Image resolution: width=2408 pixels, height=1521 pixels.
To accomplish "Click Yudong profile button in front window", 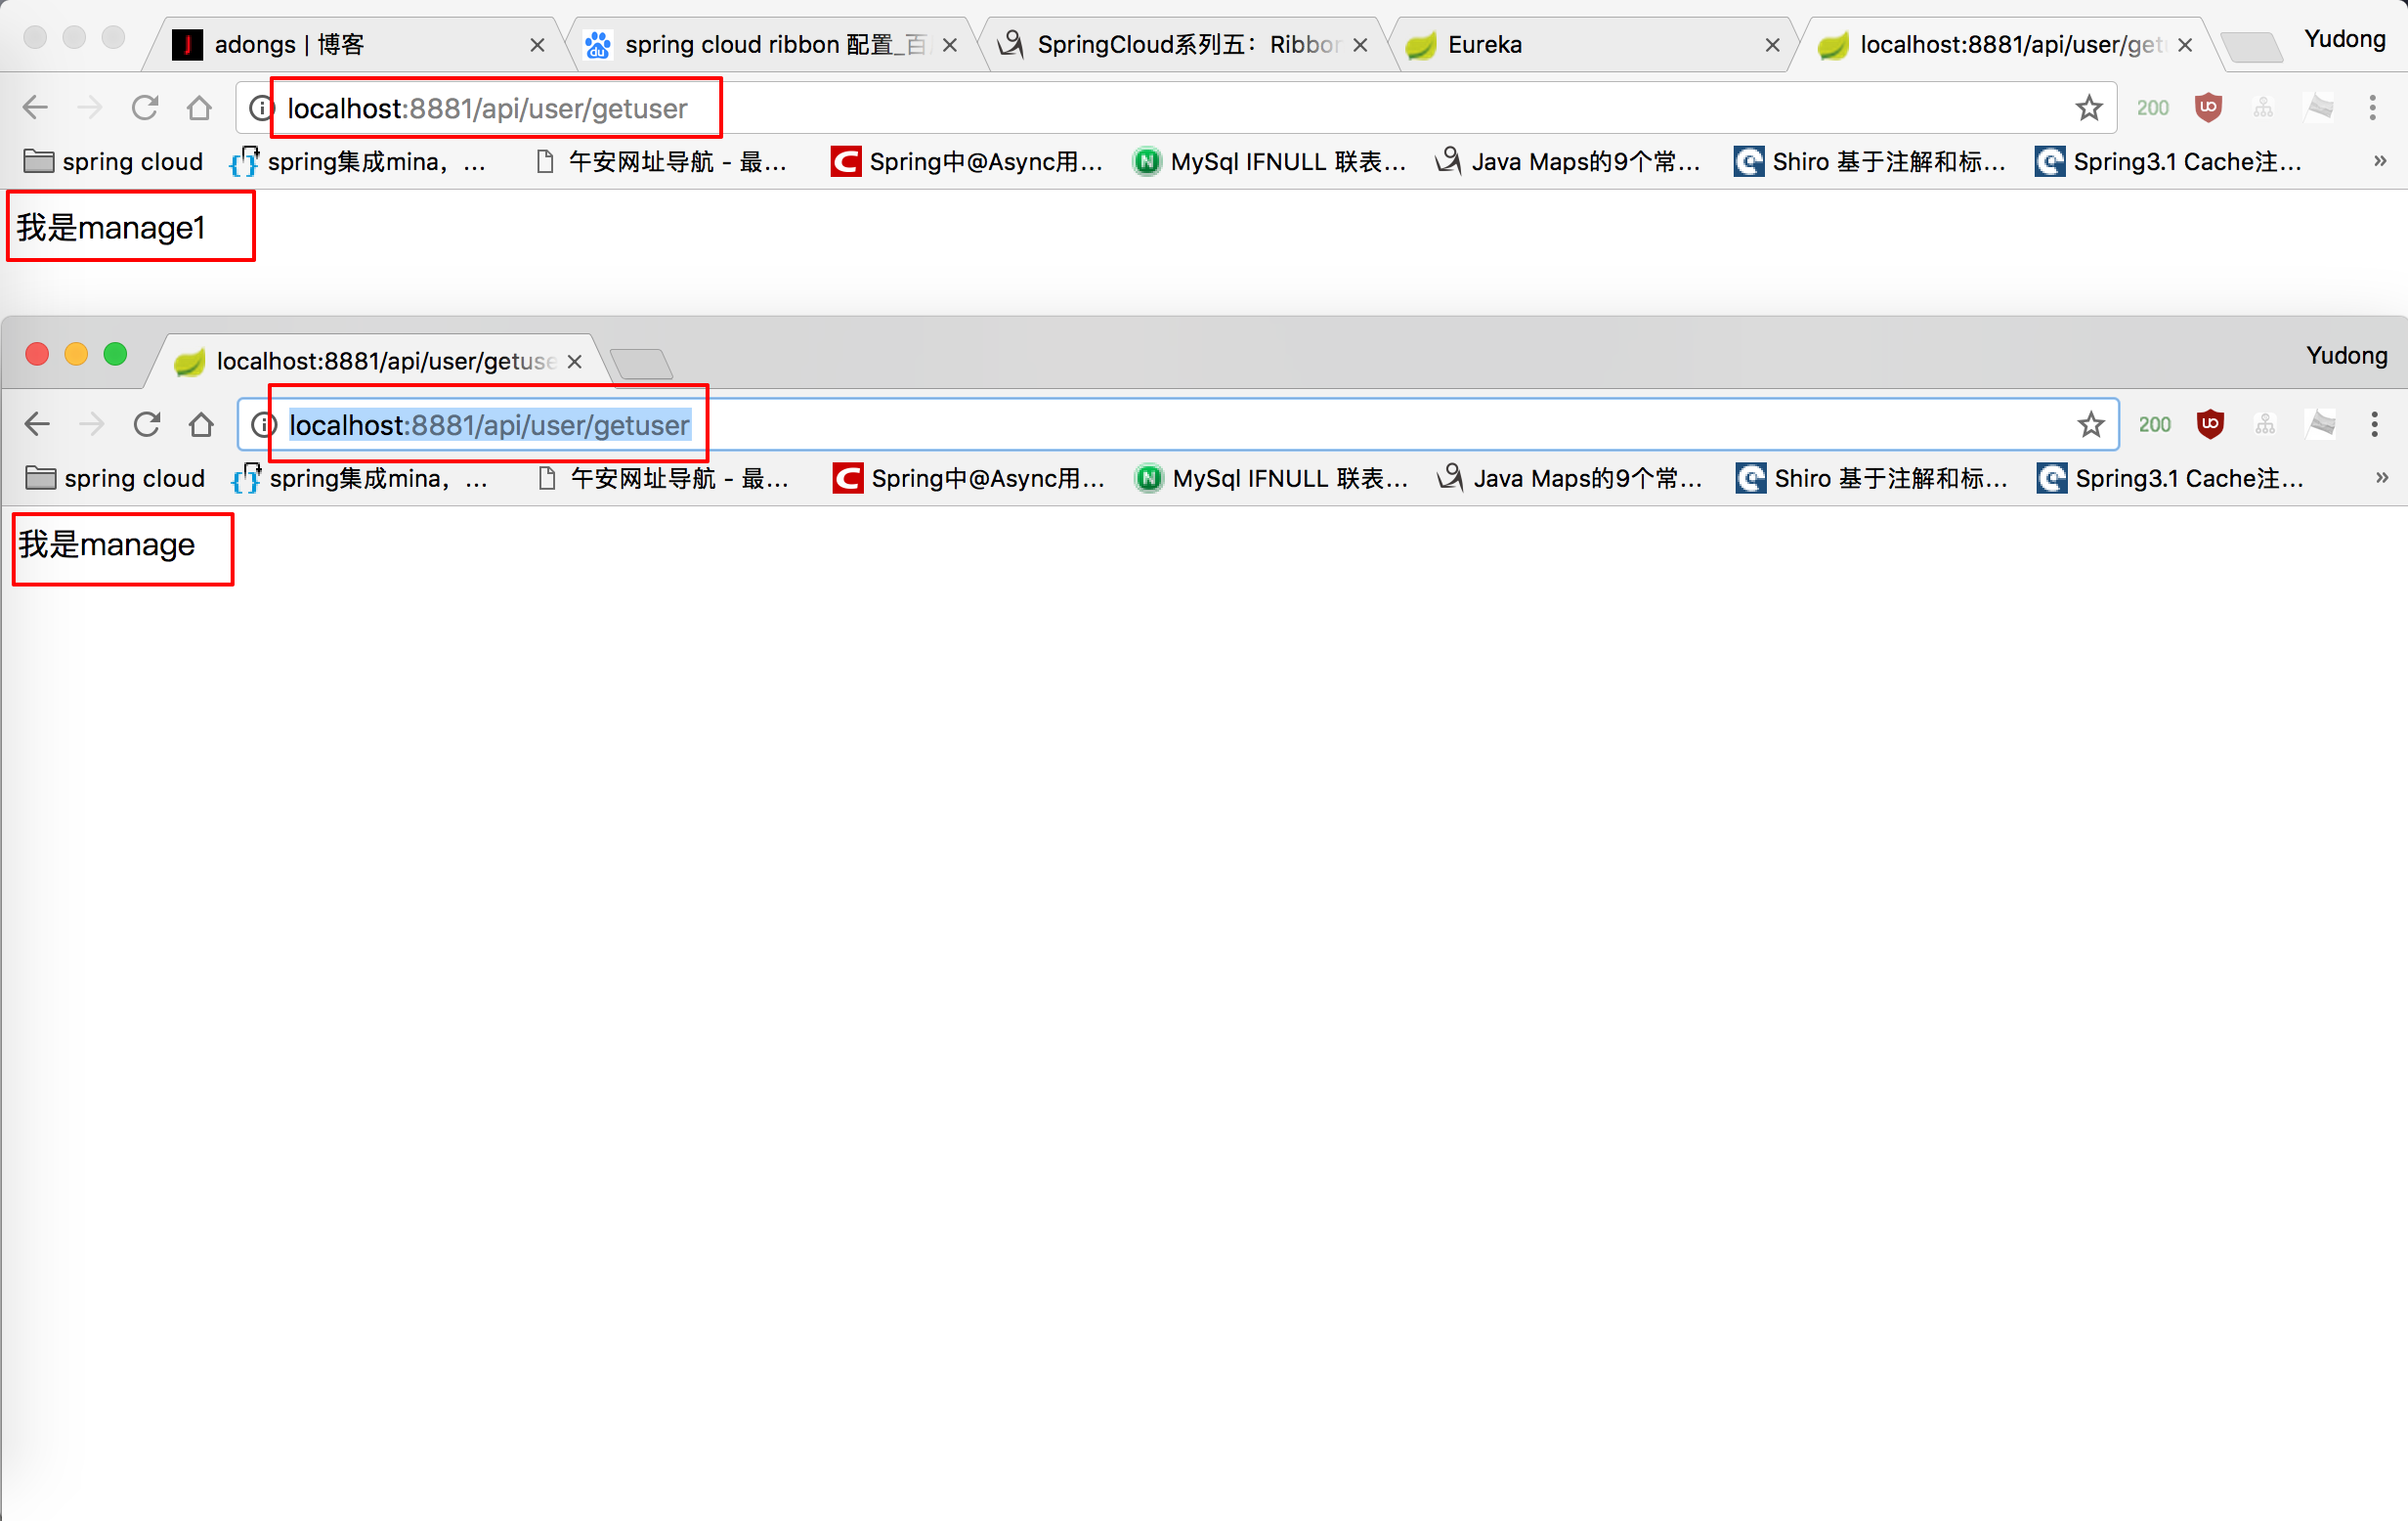I will click(2346, 356).
